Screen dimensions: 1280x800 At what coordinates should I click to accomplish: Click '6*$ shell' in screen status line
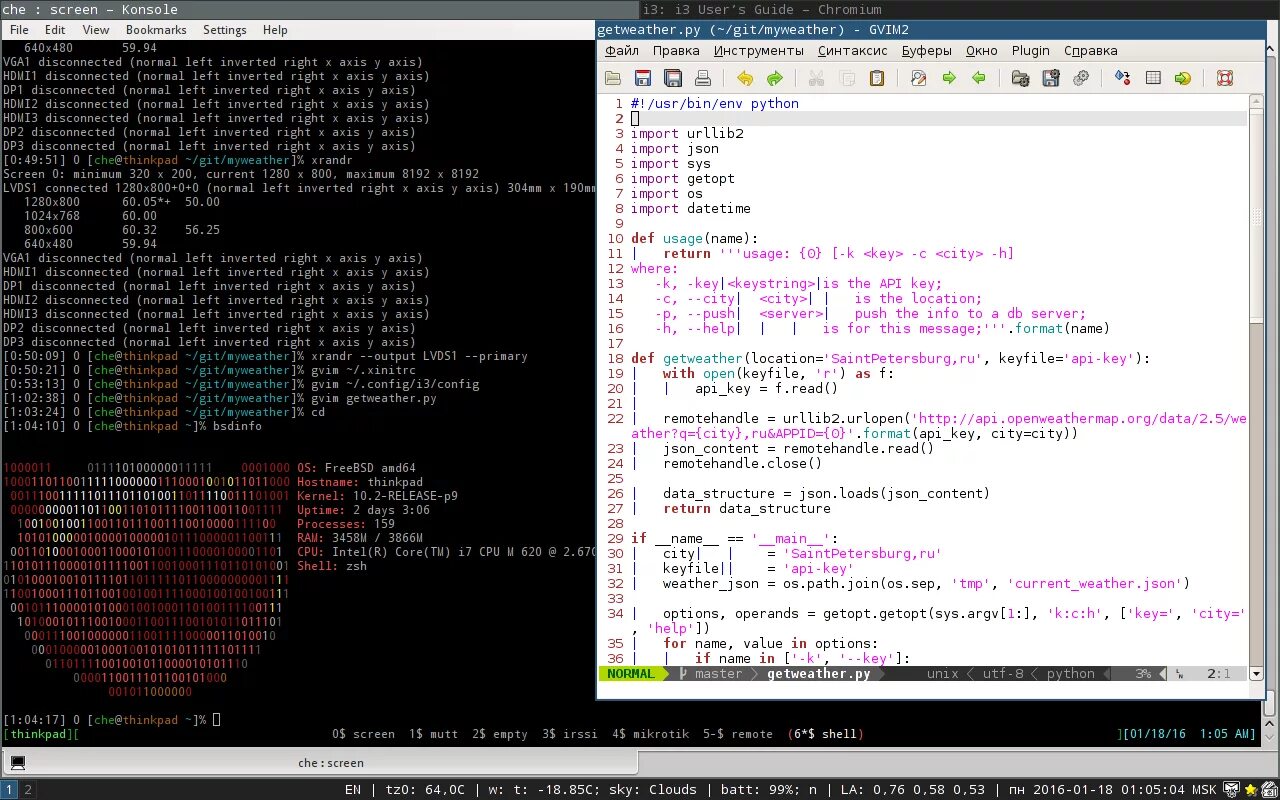click(825, 734)
